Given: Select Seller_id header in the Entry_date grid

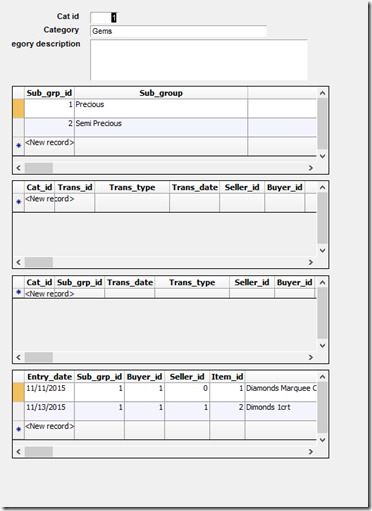Looking at the screenshot, I should click(187, 377).
